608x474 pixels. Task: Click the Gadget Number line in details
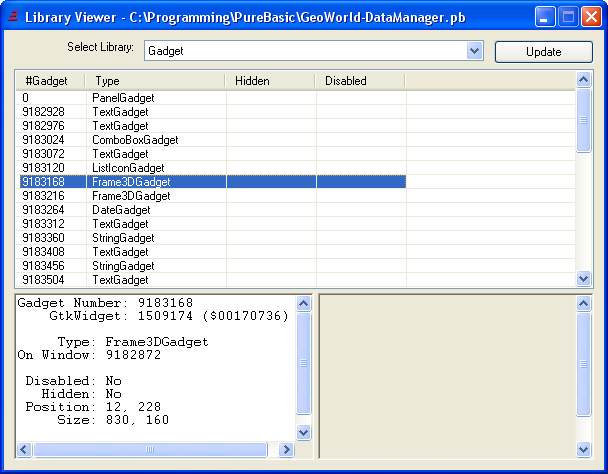coord(105,303)
